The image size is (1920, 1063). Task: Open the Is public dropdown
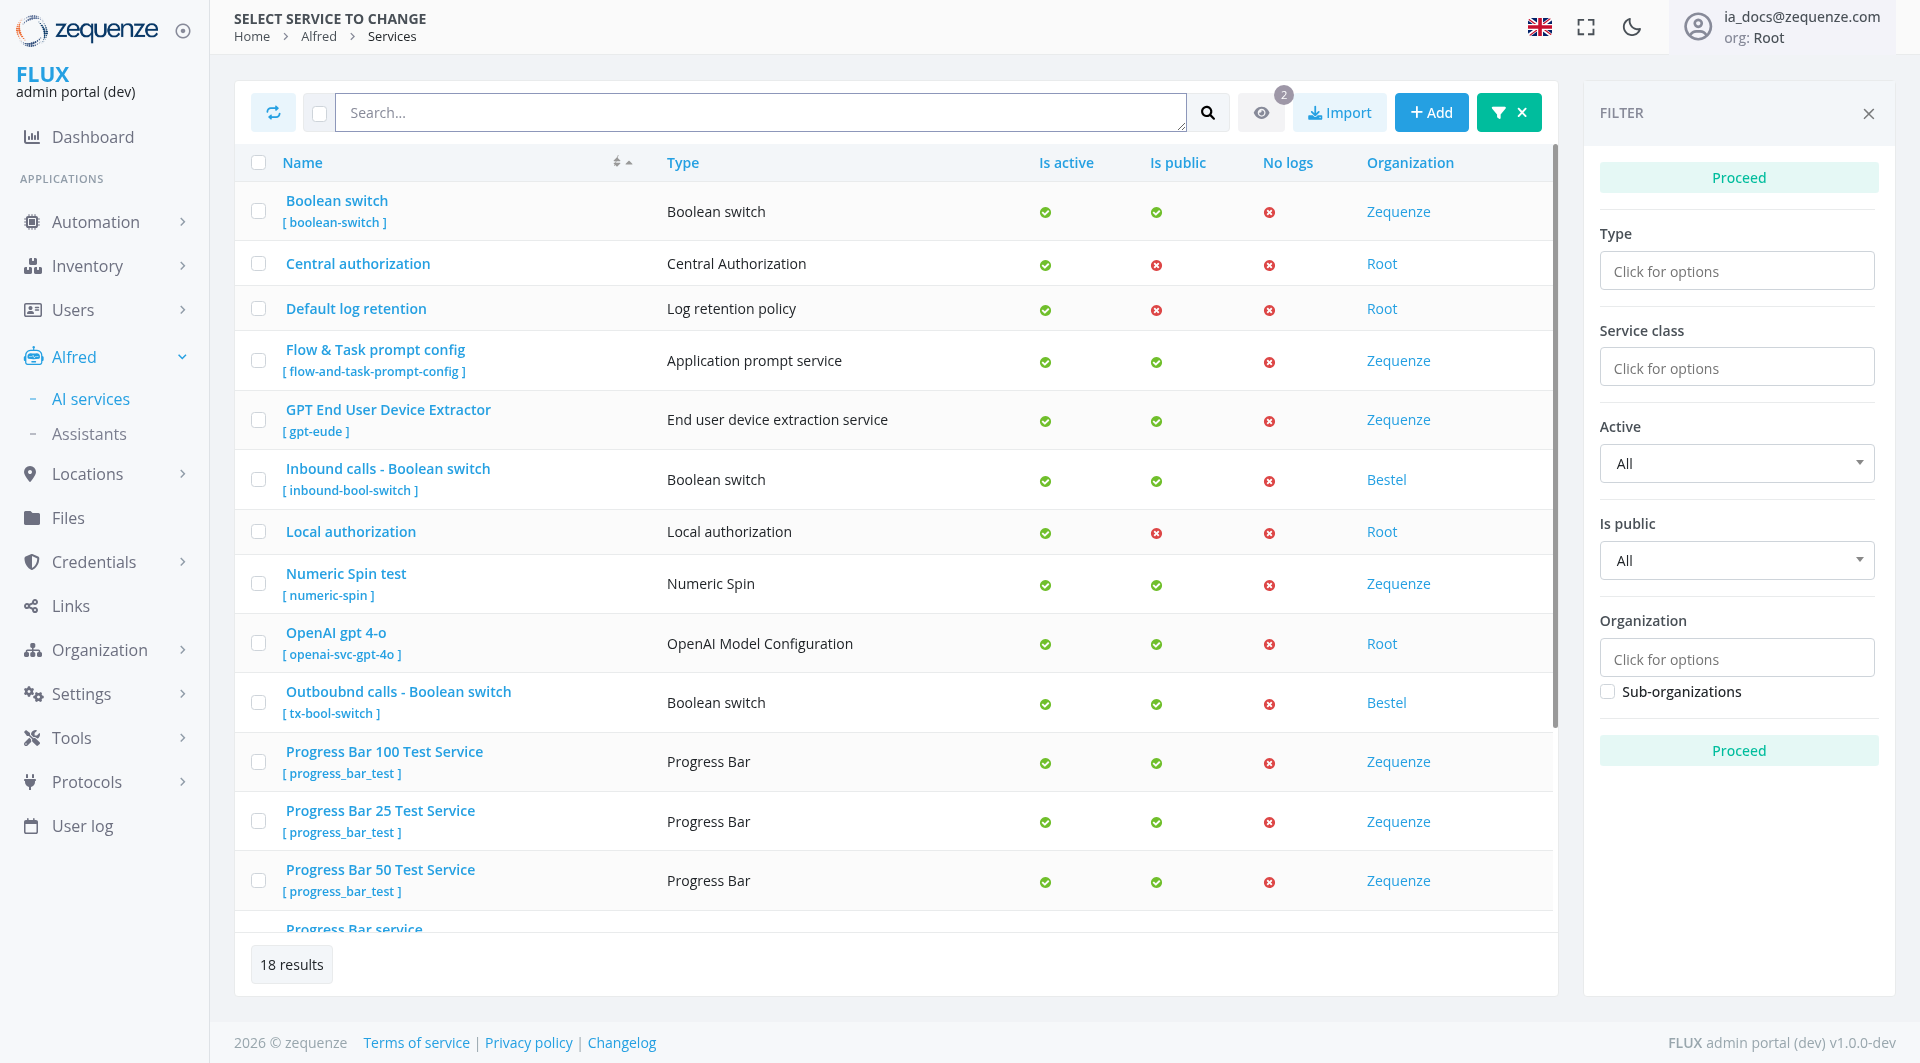pyautogui.click(x=1737, y=560)
